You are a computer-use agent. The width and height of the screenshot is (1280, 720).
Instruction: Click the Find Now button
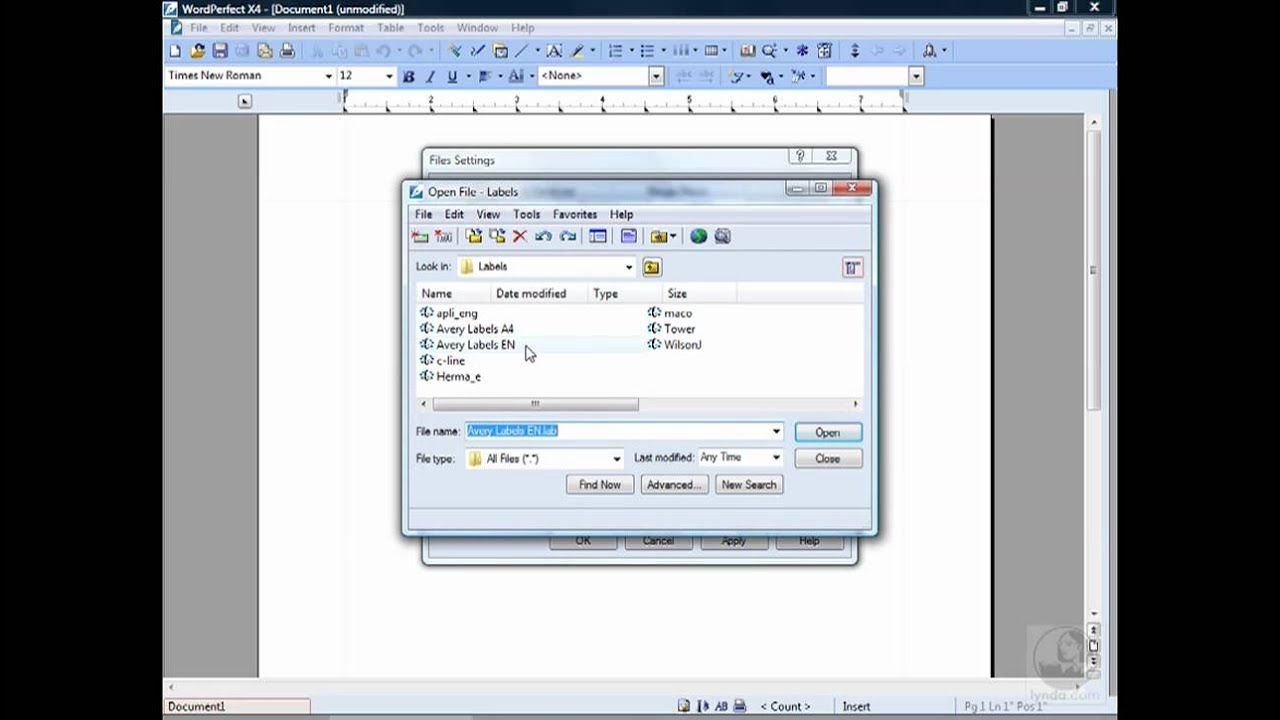pyautogui.click(x=600, y=485)
